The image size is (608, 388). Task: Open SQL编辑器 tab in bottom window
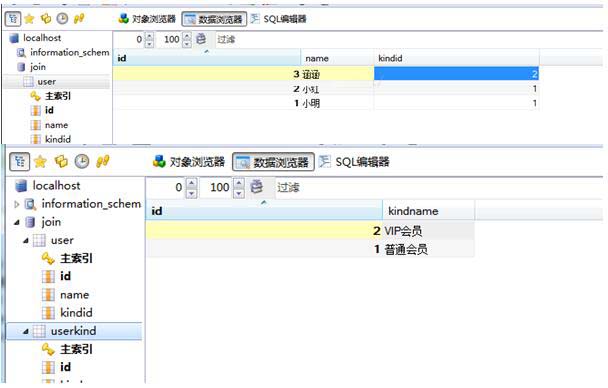pyautogui.click(x=354, y=162)
